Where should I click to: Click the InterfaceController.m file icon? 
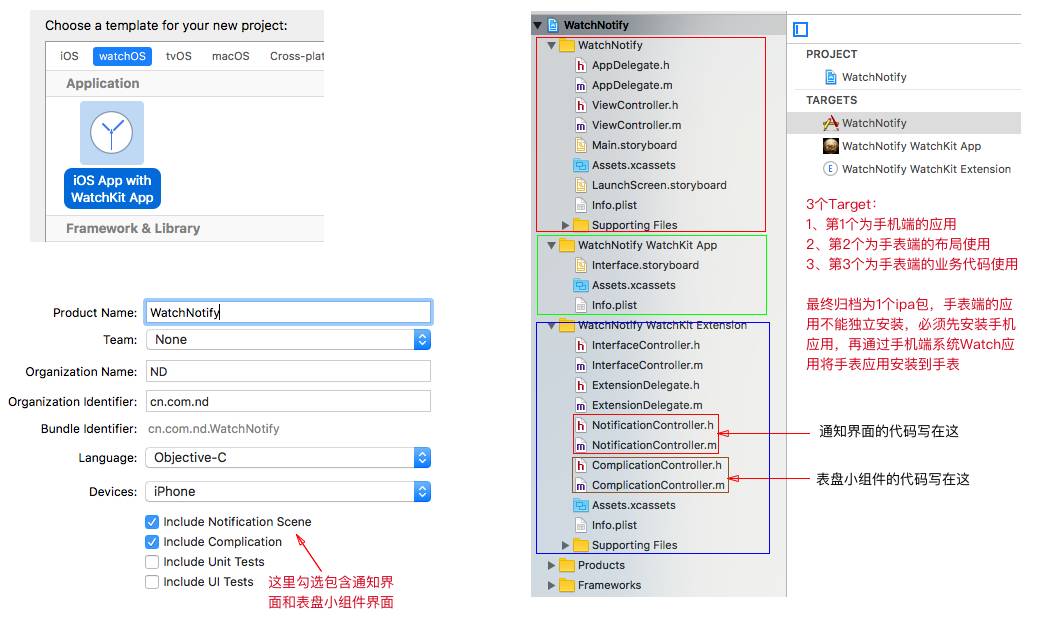pyautogui.click(x=581, y=365)
